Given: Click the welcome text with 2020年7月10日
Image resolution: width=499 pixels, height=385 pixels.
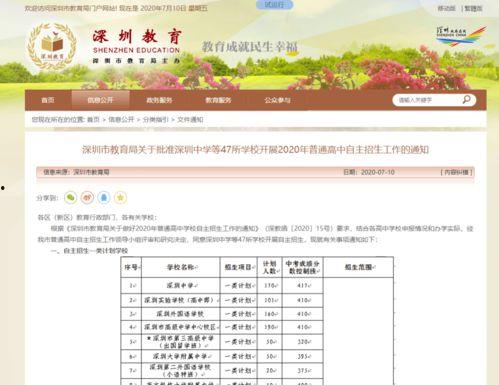Looking at the screenshot, I should click(116, 8).
